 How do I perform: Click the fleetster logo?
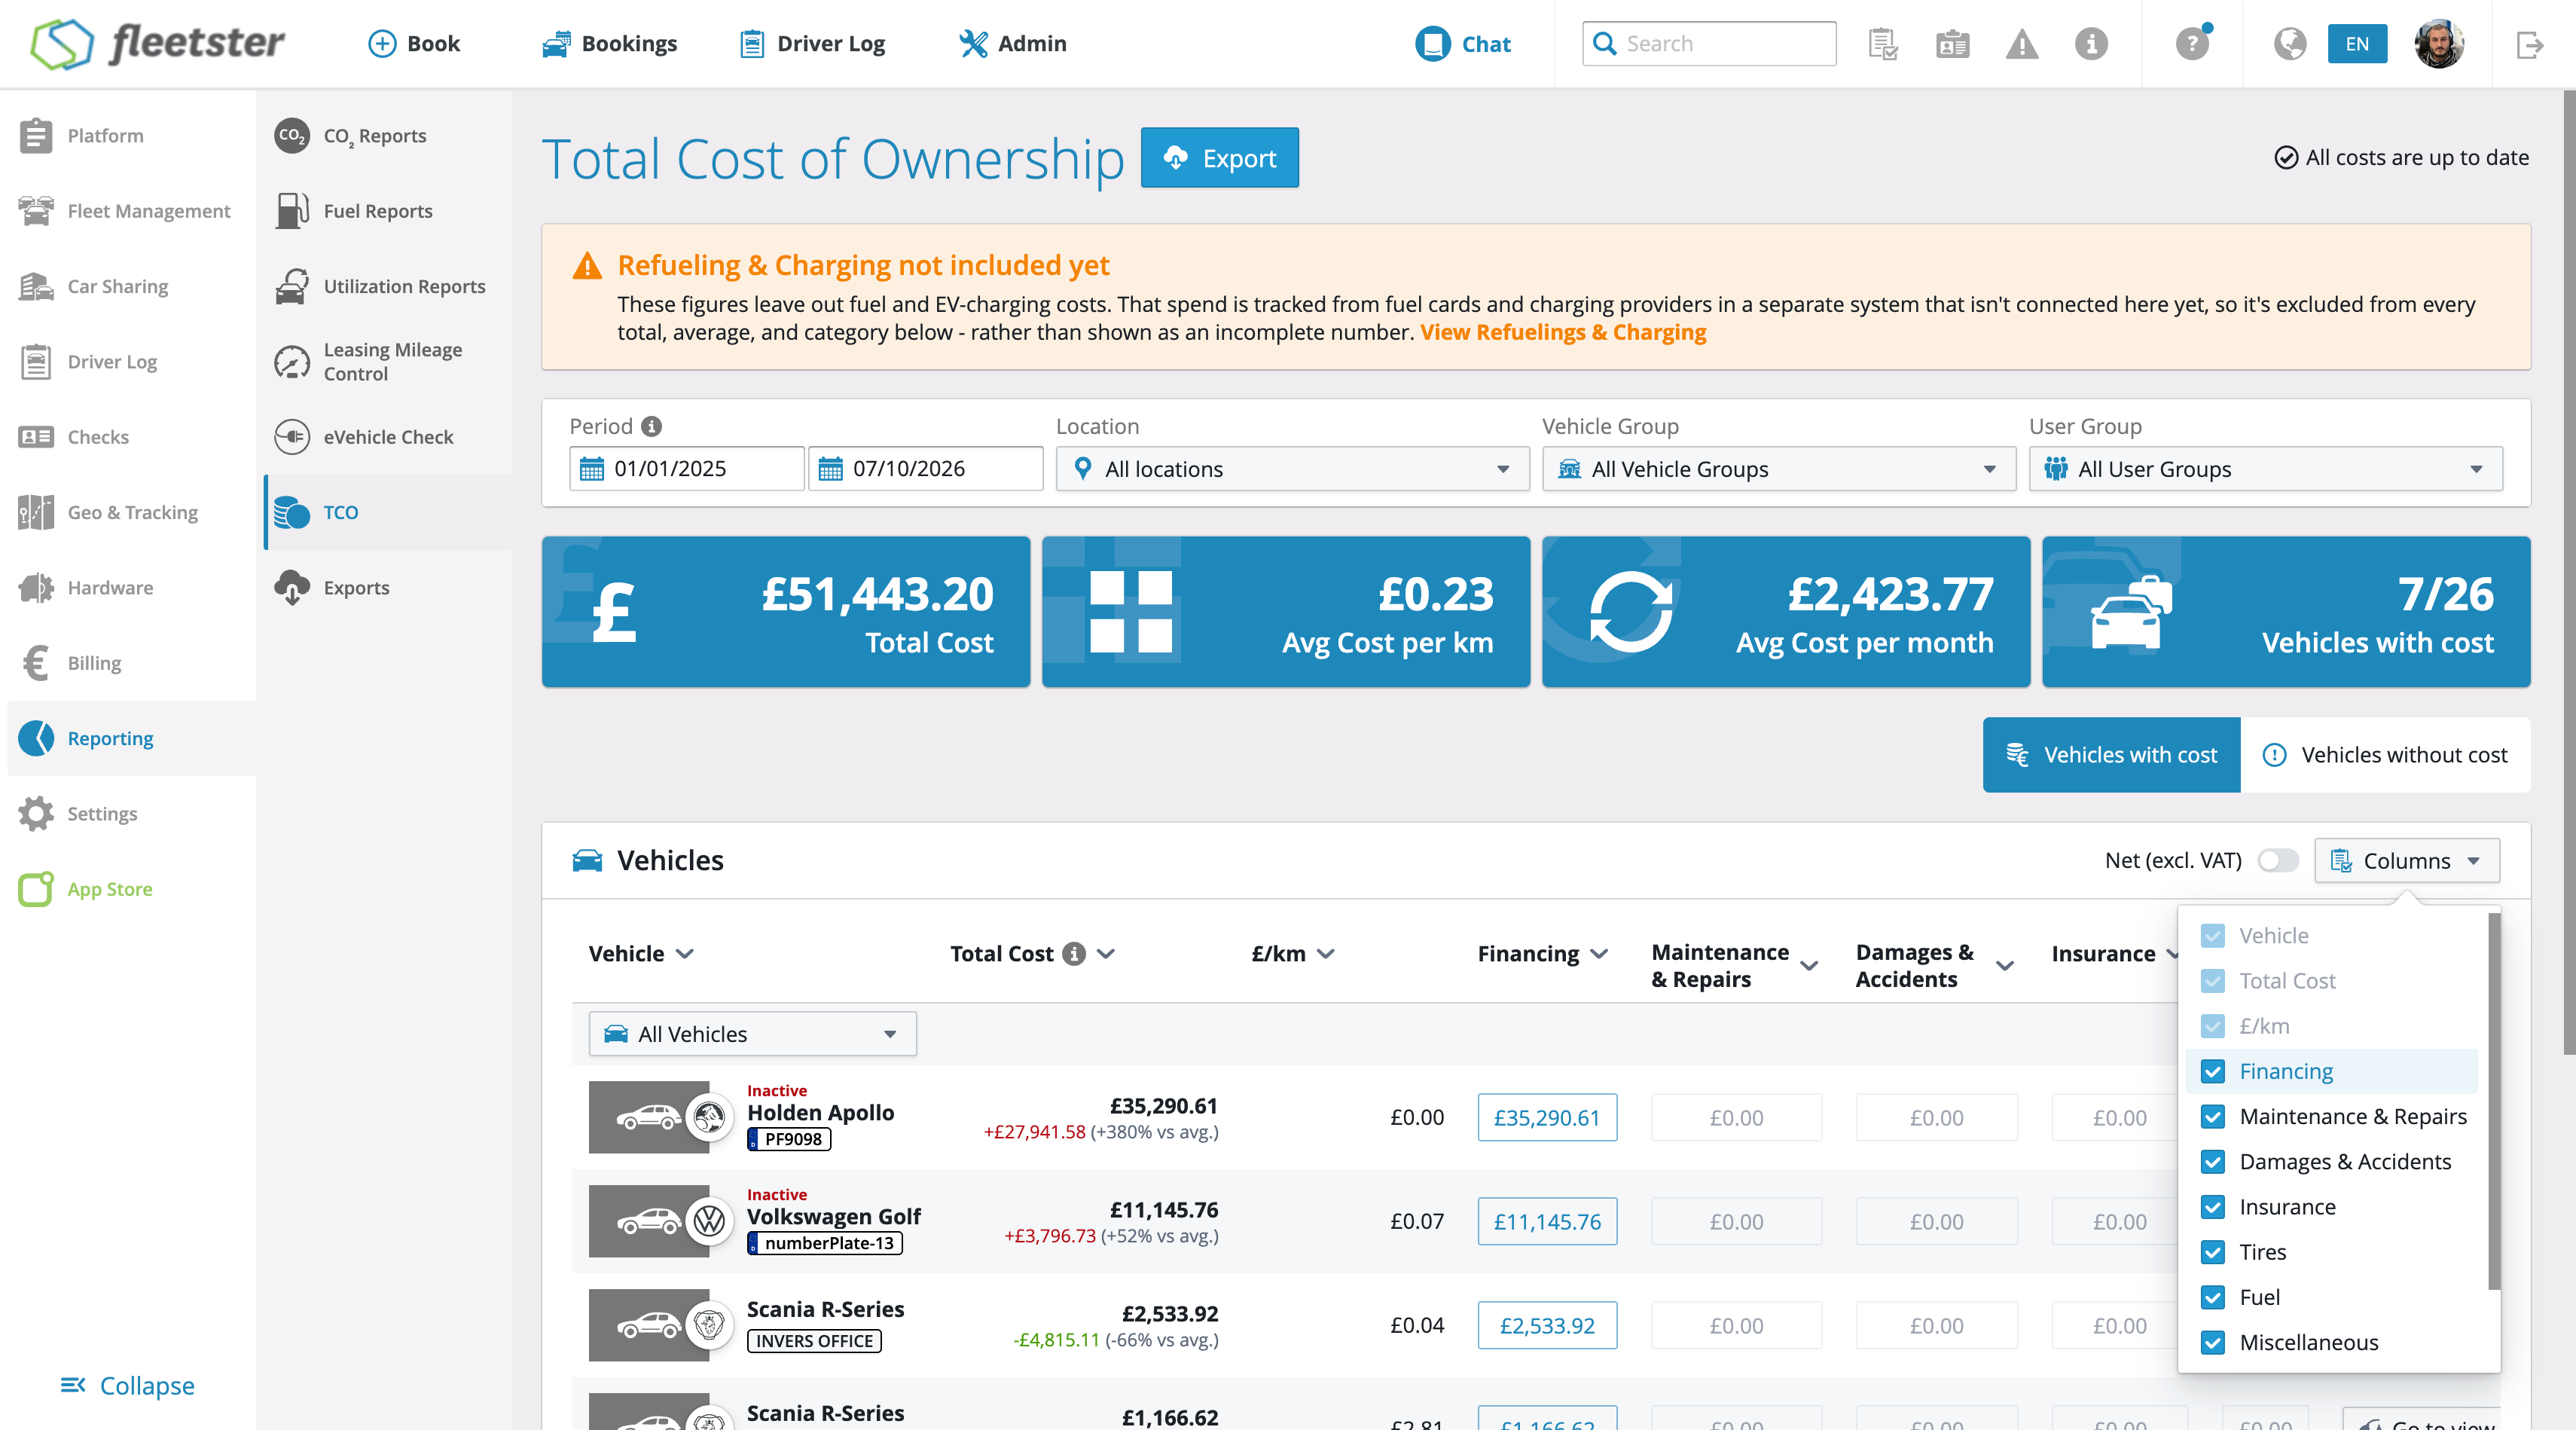coord(157,43)
